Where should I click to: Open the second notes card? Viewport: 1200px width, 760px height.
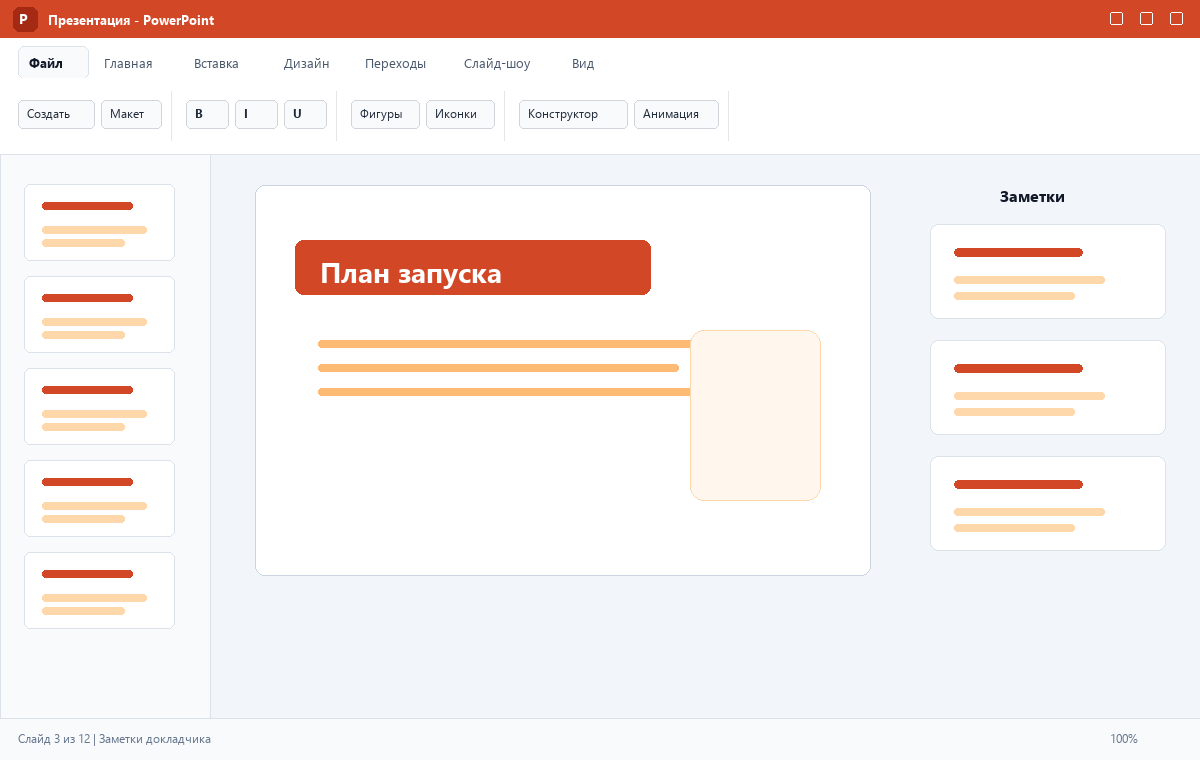pos(1048,387)
